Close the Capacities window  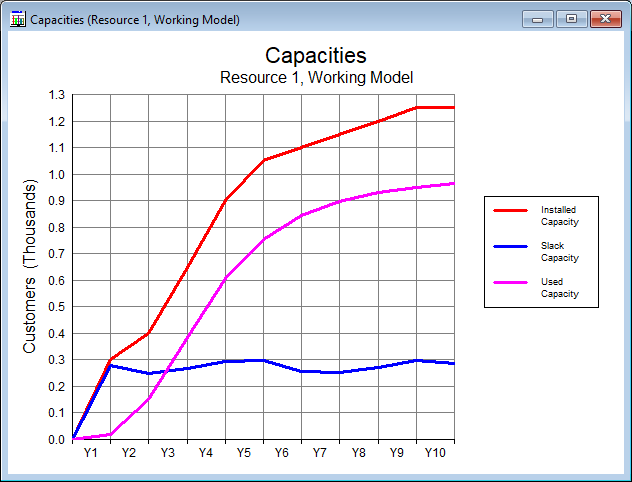[605, 19]
